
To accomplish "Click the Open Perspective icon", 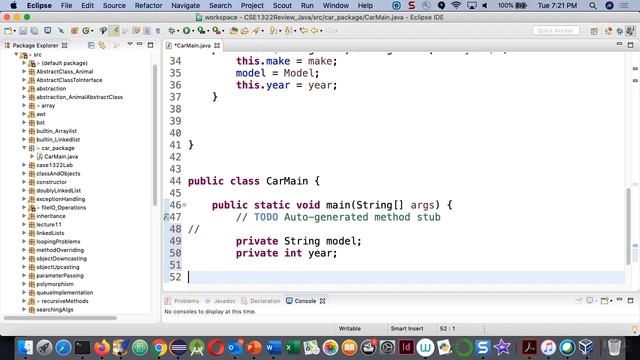I will pos(594,31).
